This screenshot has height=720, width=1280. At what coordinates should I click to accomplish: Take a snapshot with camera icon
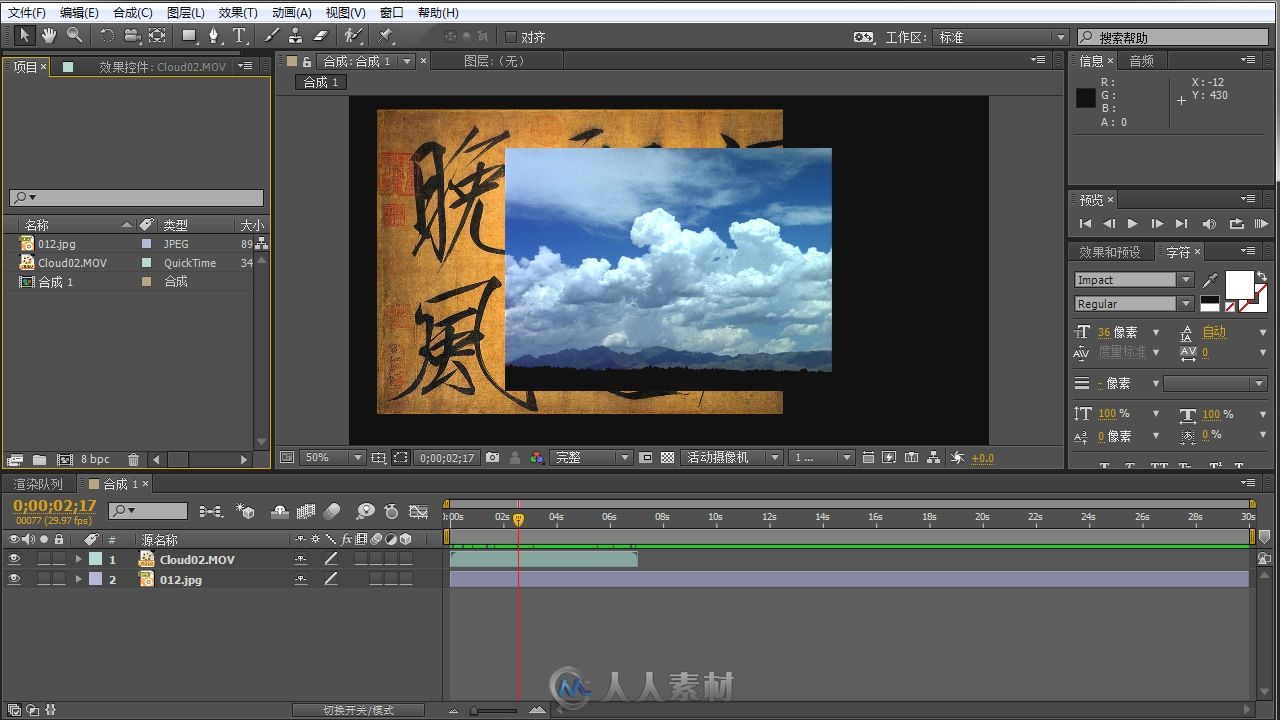pyautogui.click(x=492, y=458)
